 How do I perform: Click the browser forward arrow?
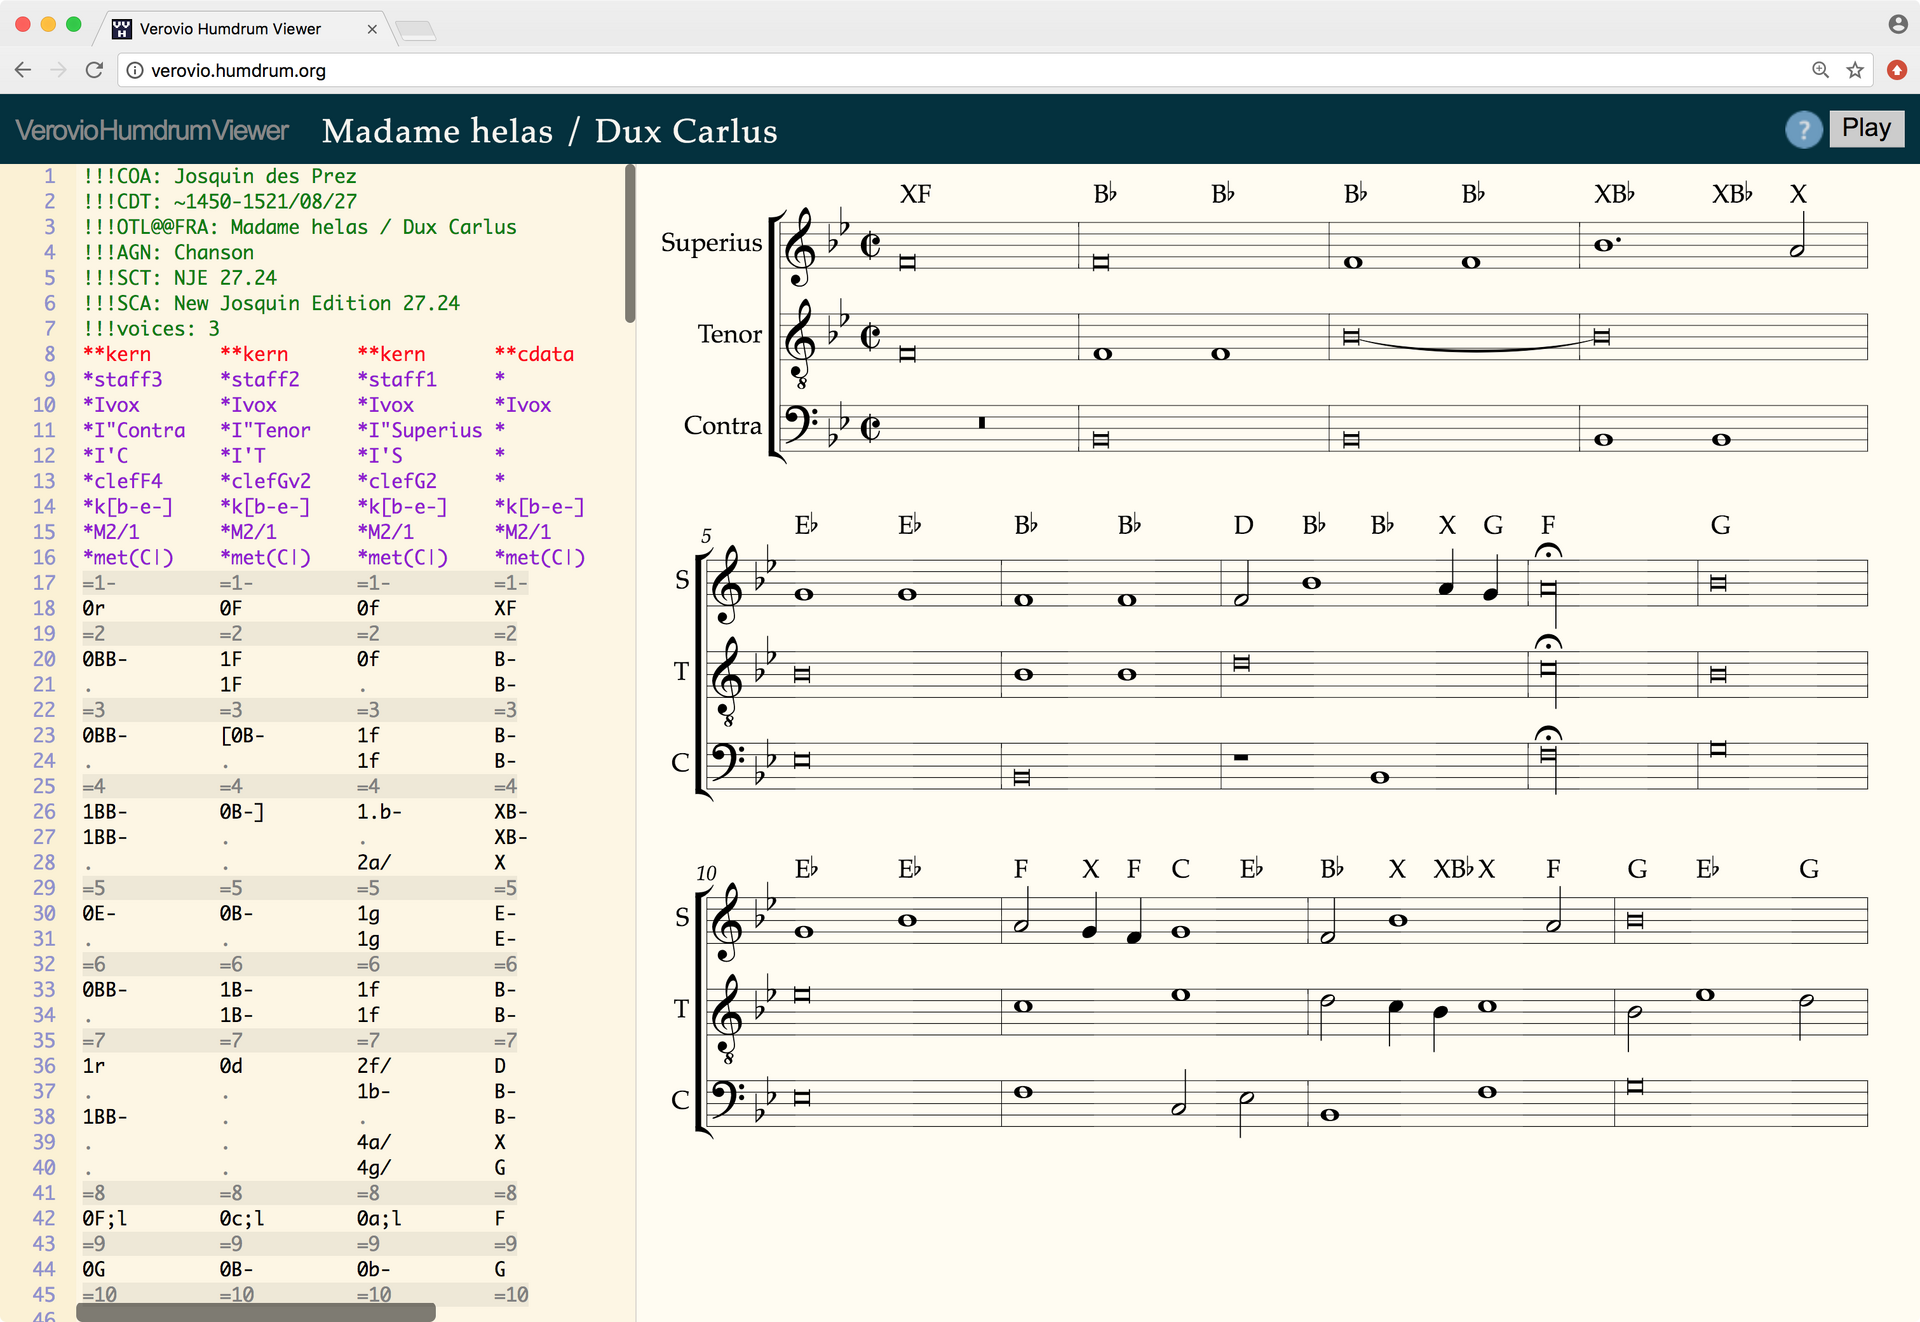coord(58,70)
